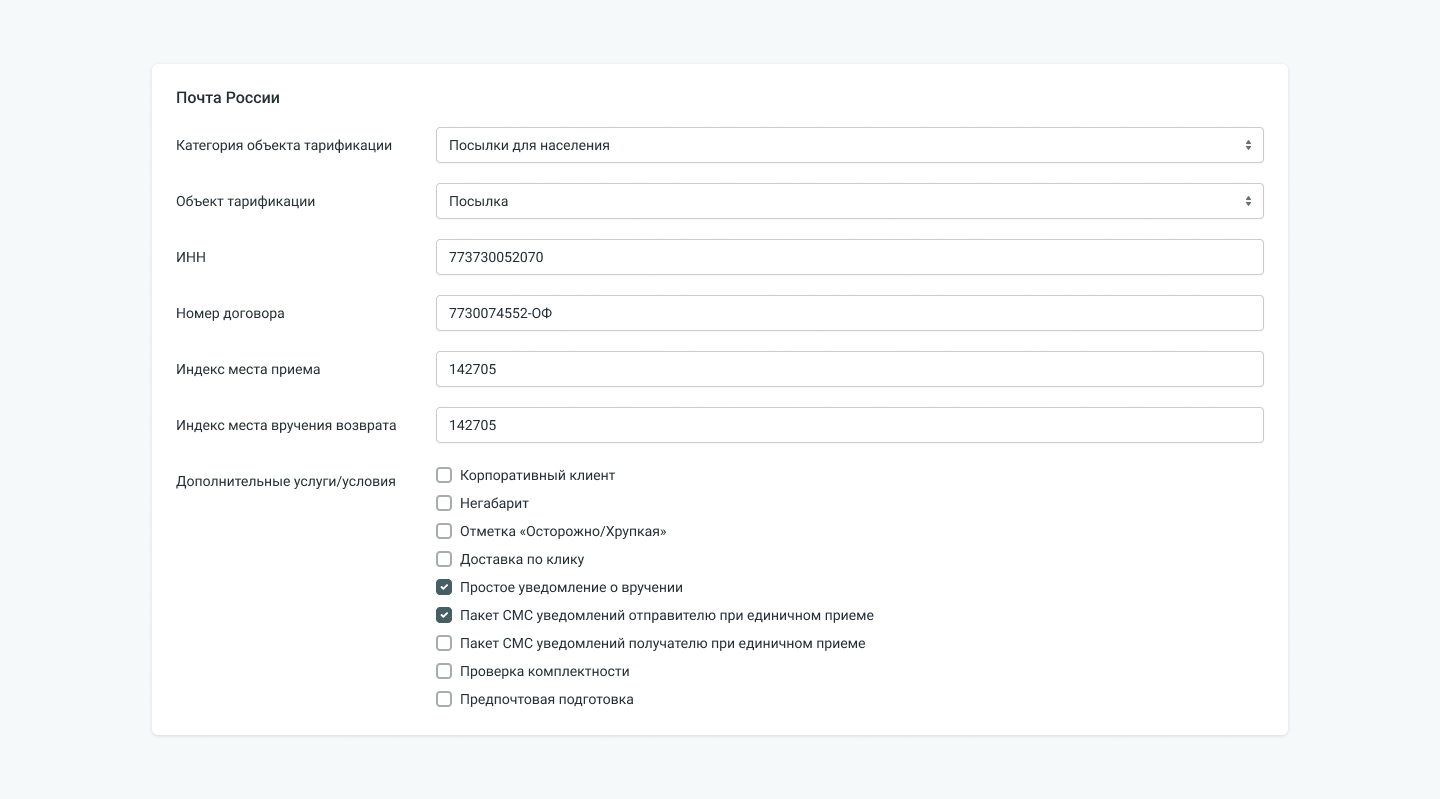Click the Объект тарификации label
1440x799 pixels.
click(x=245, y=201)
